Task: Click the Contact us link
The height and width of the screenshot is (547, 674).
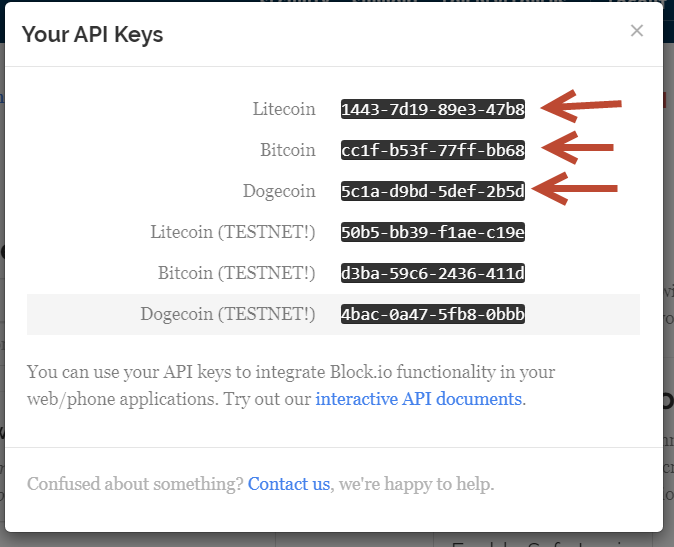Action: tap(288, 484)
